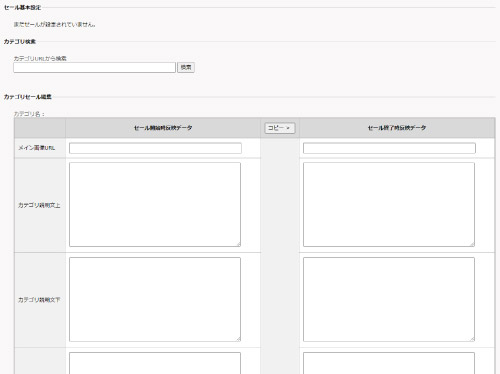Click the upper category description textarea in sale start column
The width and height of the screenshot is (500, 374).
point(155,205)
